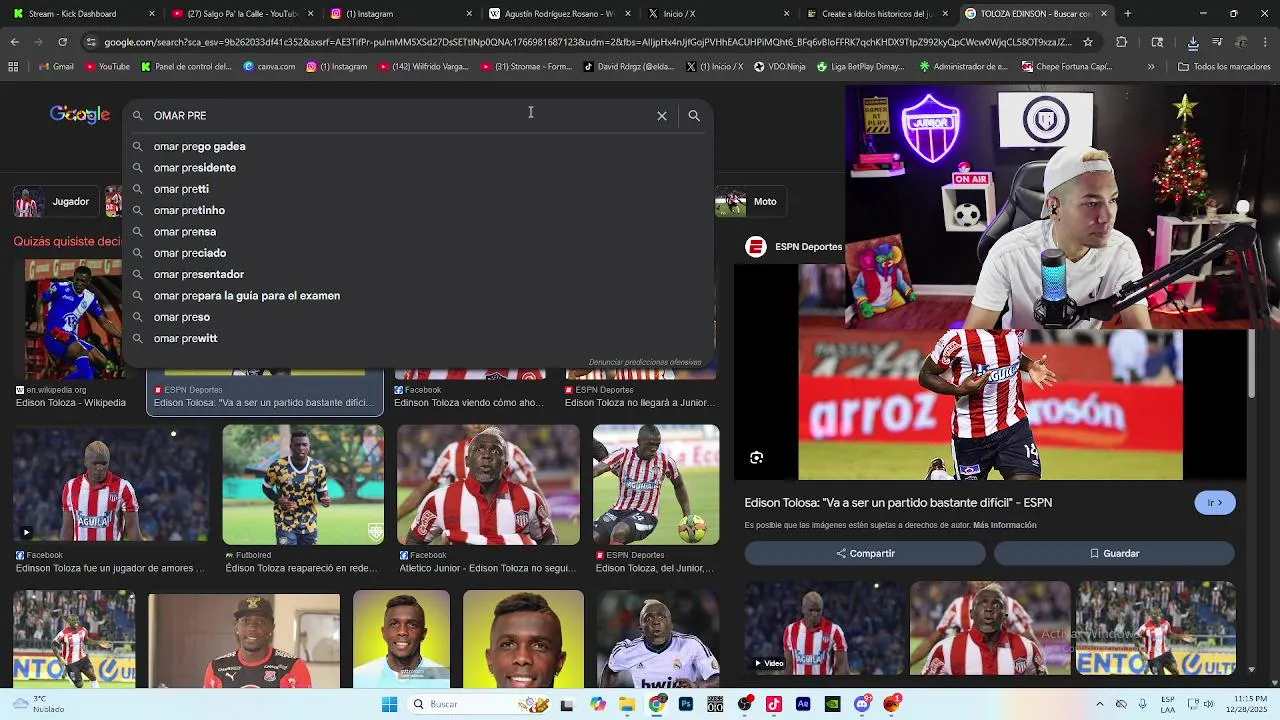Click the Compartir button
Viewport: 1280px width, 720px height.
click(865, 553)
